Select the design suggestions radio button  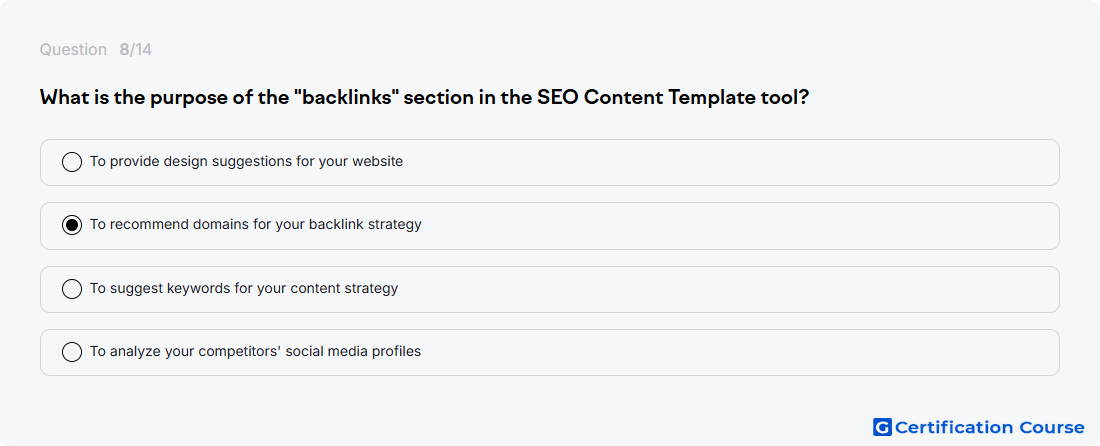(x=72, y=162)
